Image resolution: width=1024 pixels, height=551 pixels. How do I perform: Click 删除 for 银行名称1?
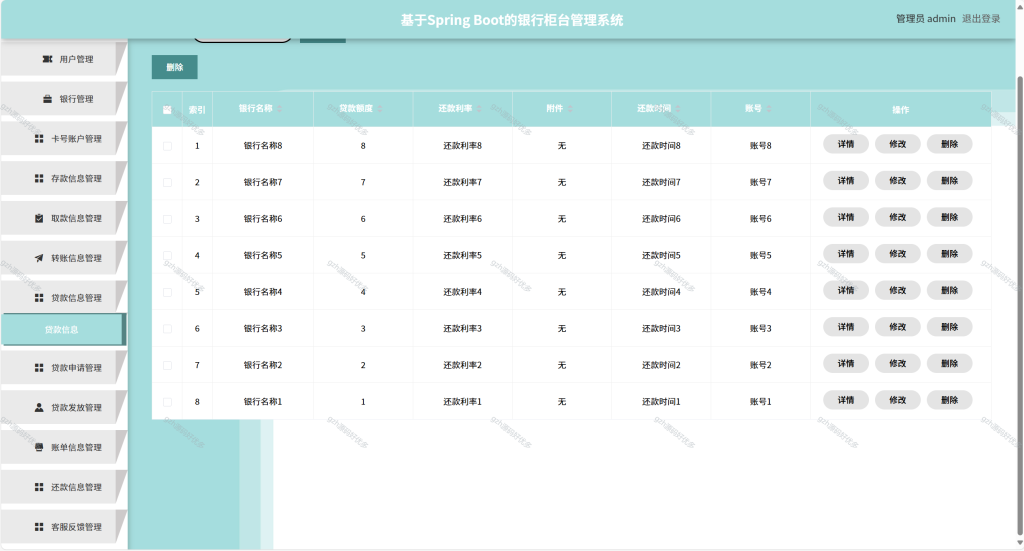point(949,400)
